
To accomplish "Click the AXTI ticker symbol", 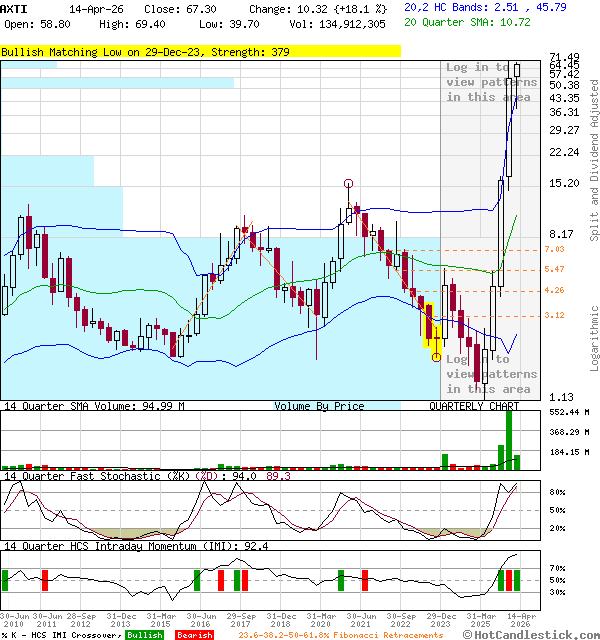I will point(14,8).
